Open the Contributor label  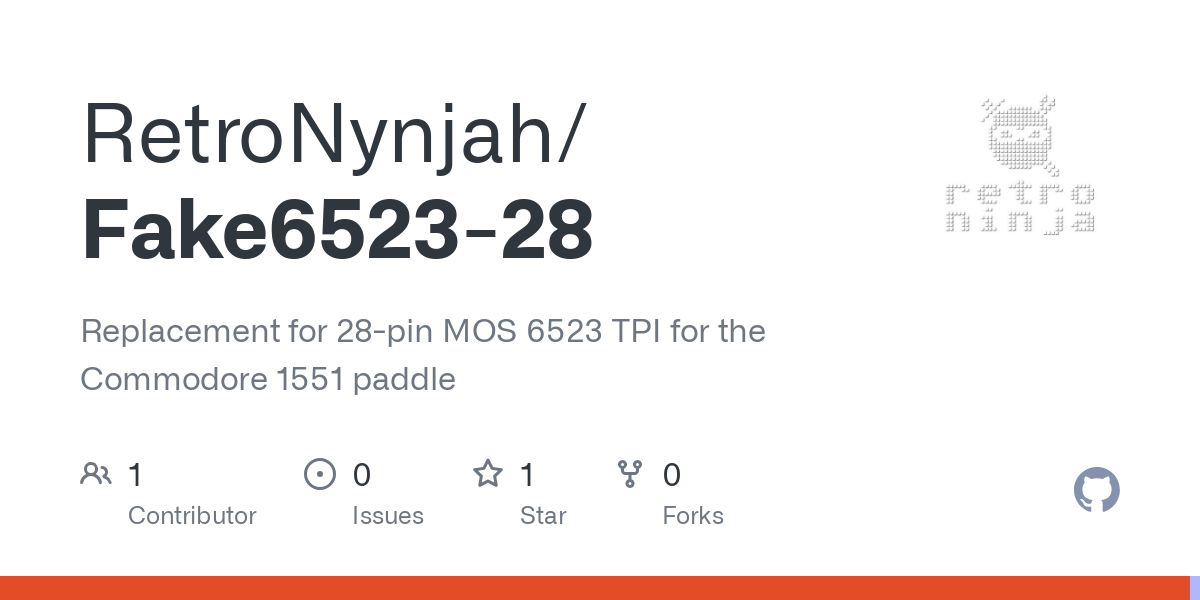point(192,516)
